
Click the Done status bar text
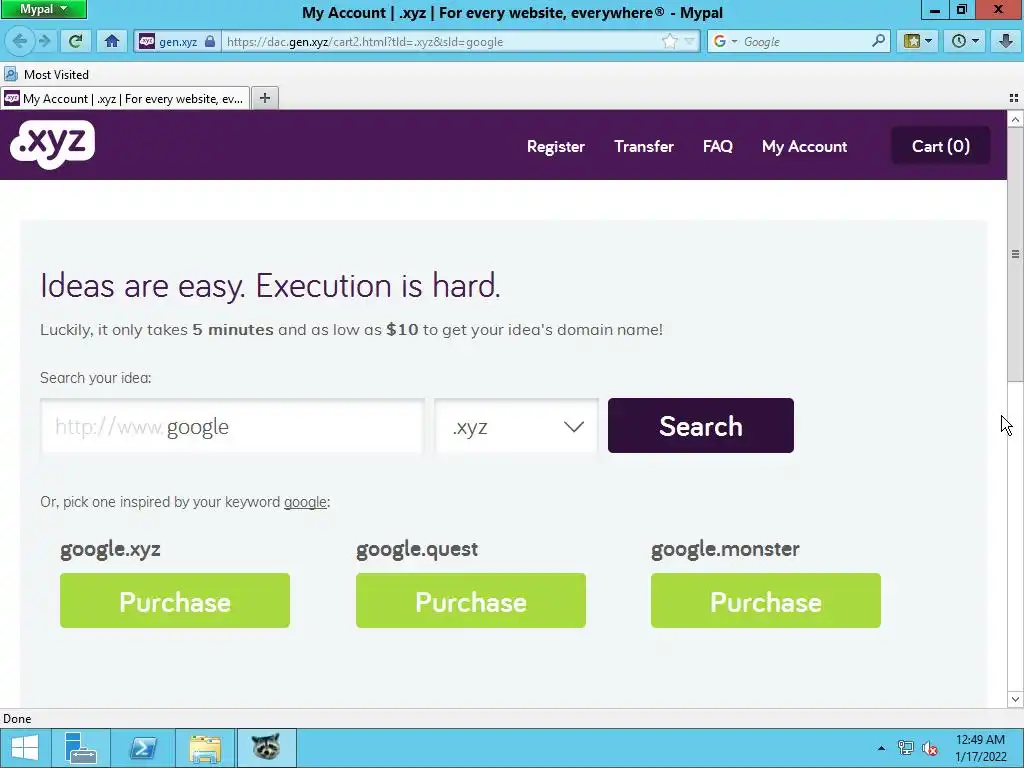tap(17, 718)
